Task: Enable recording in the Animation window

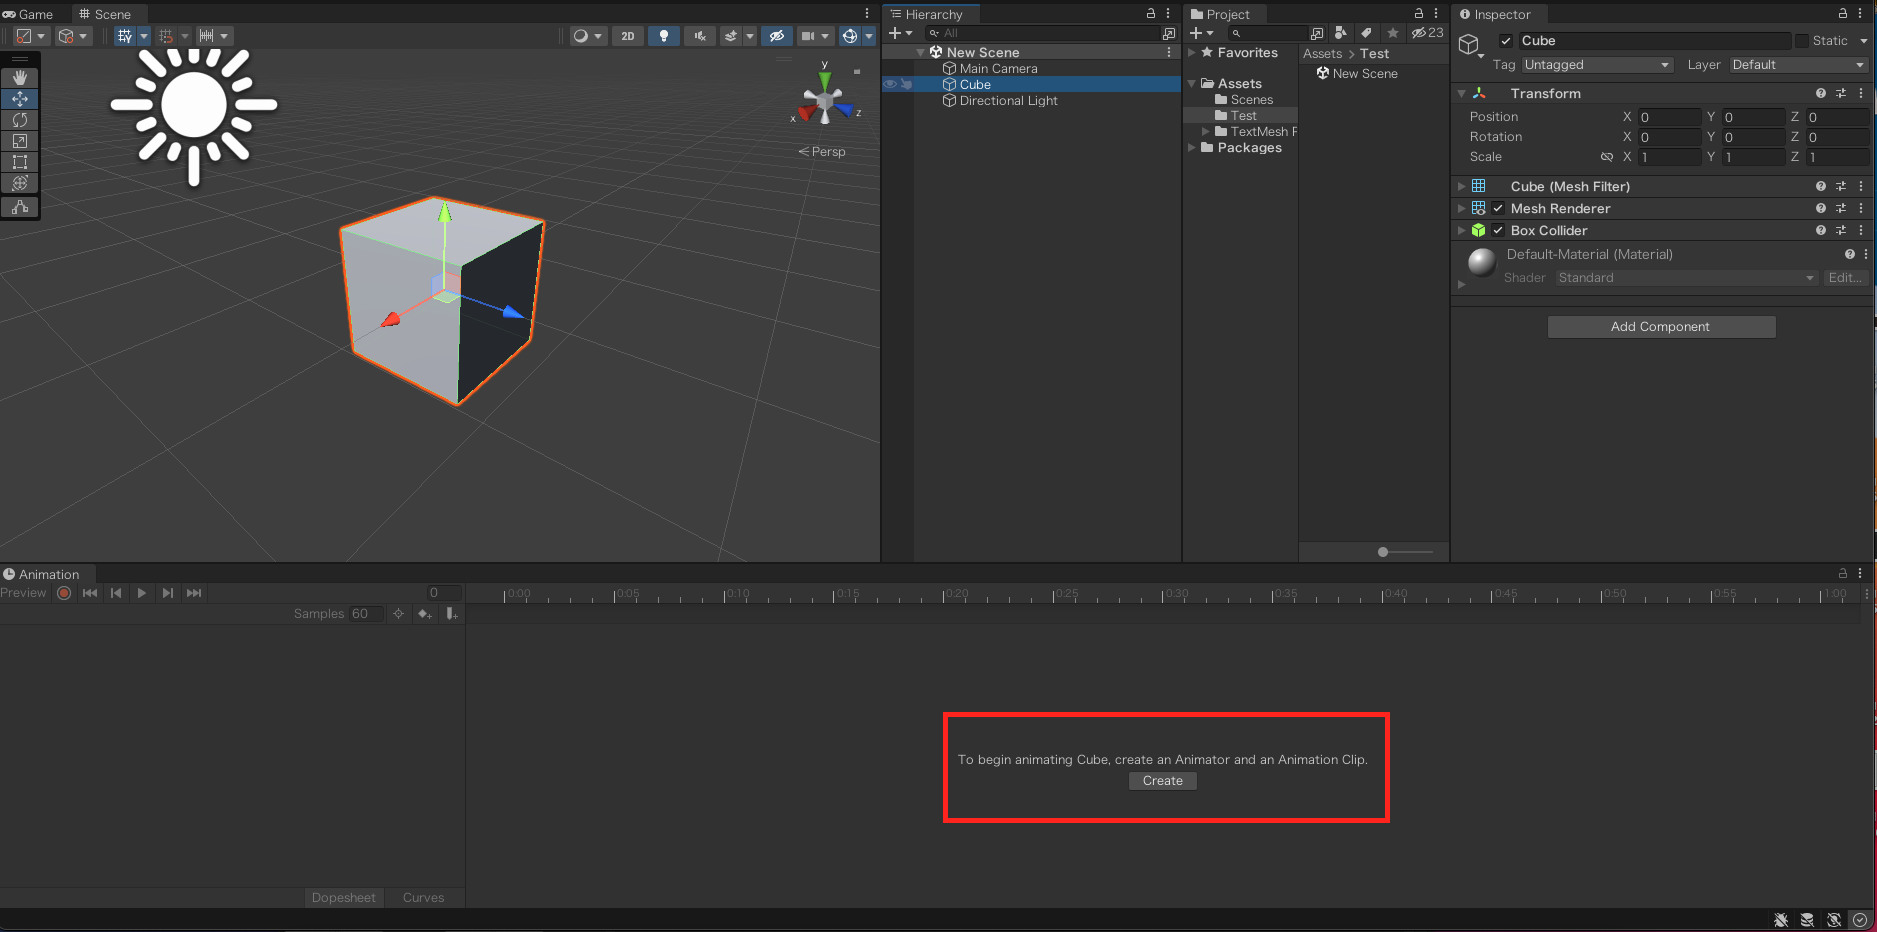Action: [x=63, y=593]
